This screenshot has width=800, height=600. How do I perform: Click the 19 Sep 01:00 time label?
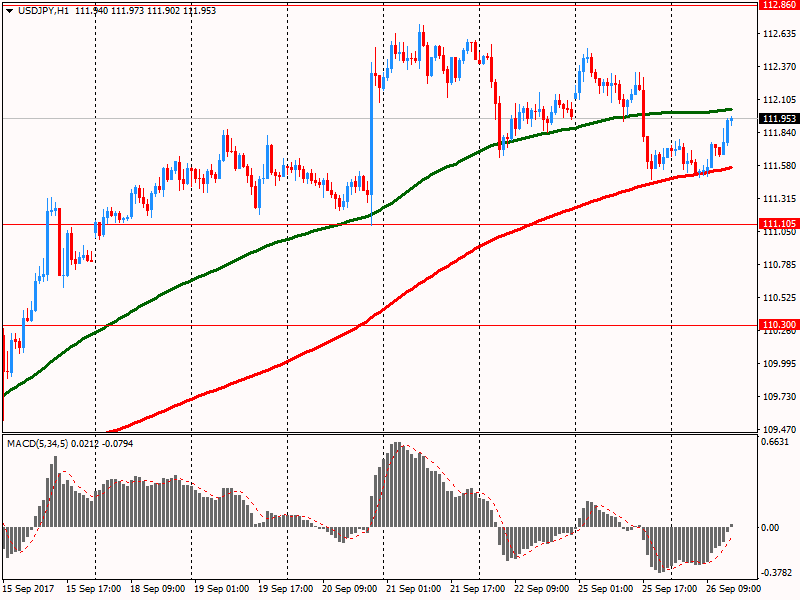coord(221,589)
